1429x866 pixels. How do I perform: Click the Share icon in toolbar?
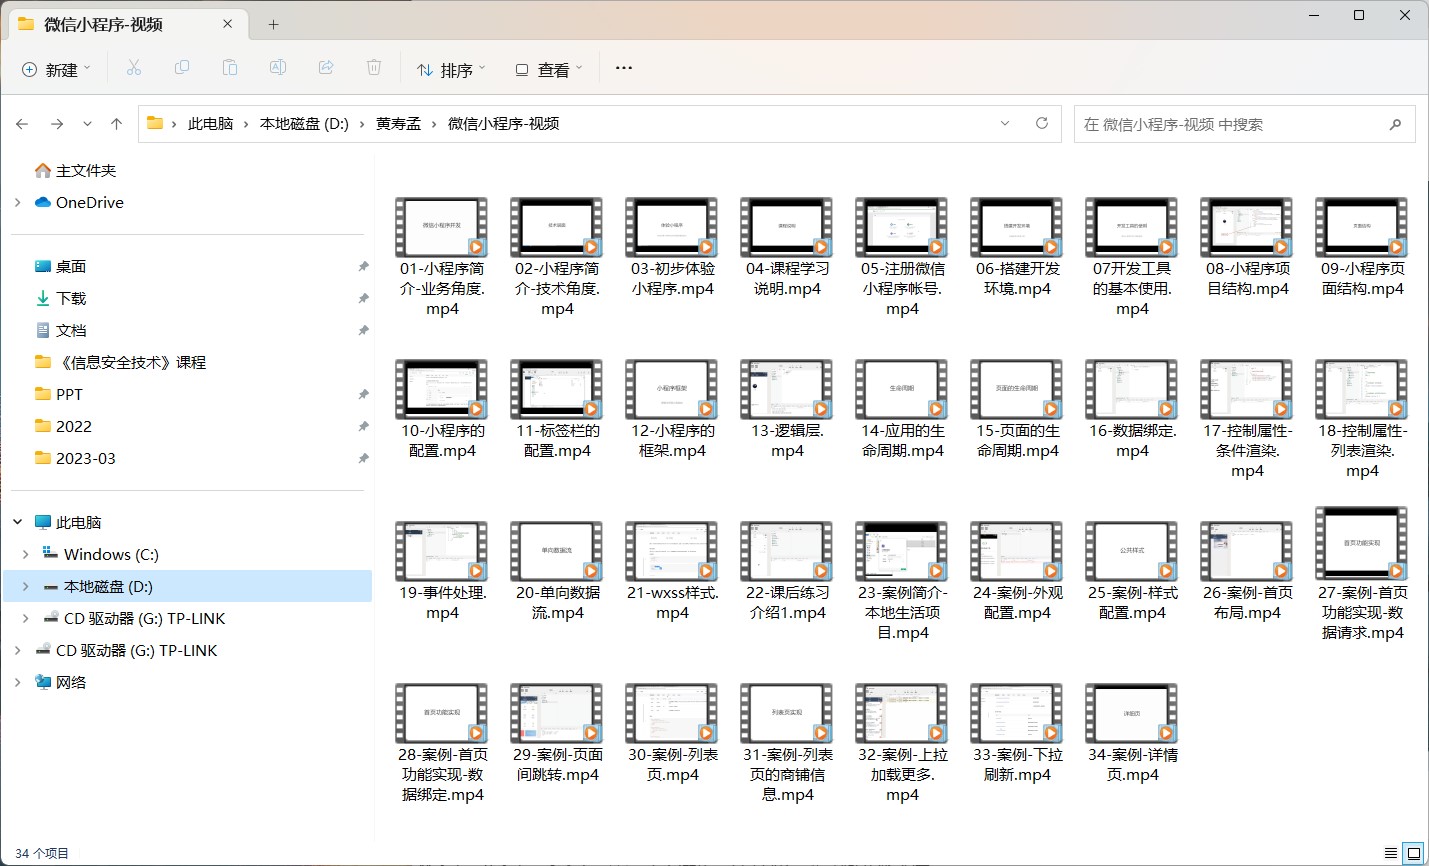[x=326, y=68]
